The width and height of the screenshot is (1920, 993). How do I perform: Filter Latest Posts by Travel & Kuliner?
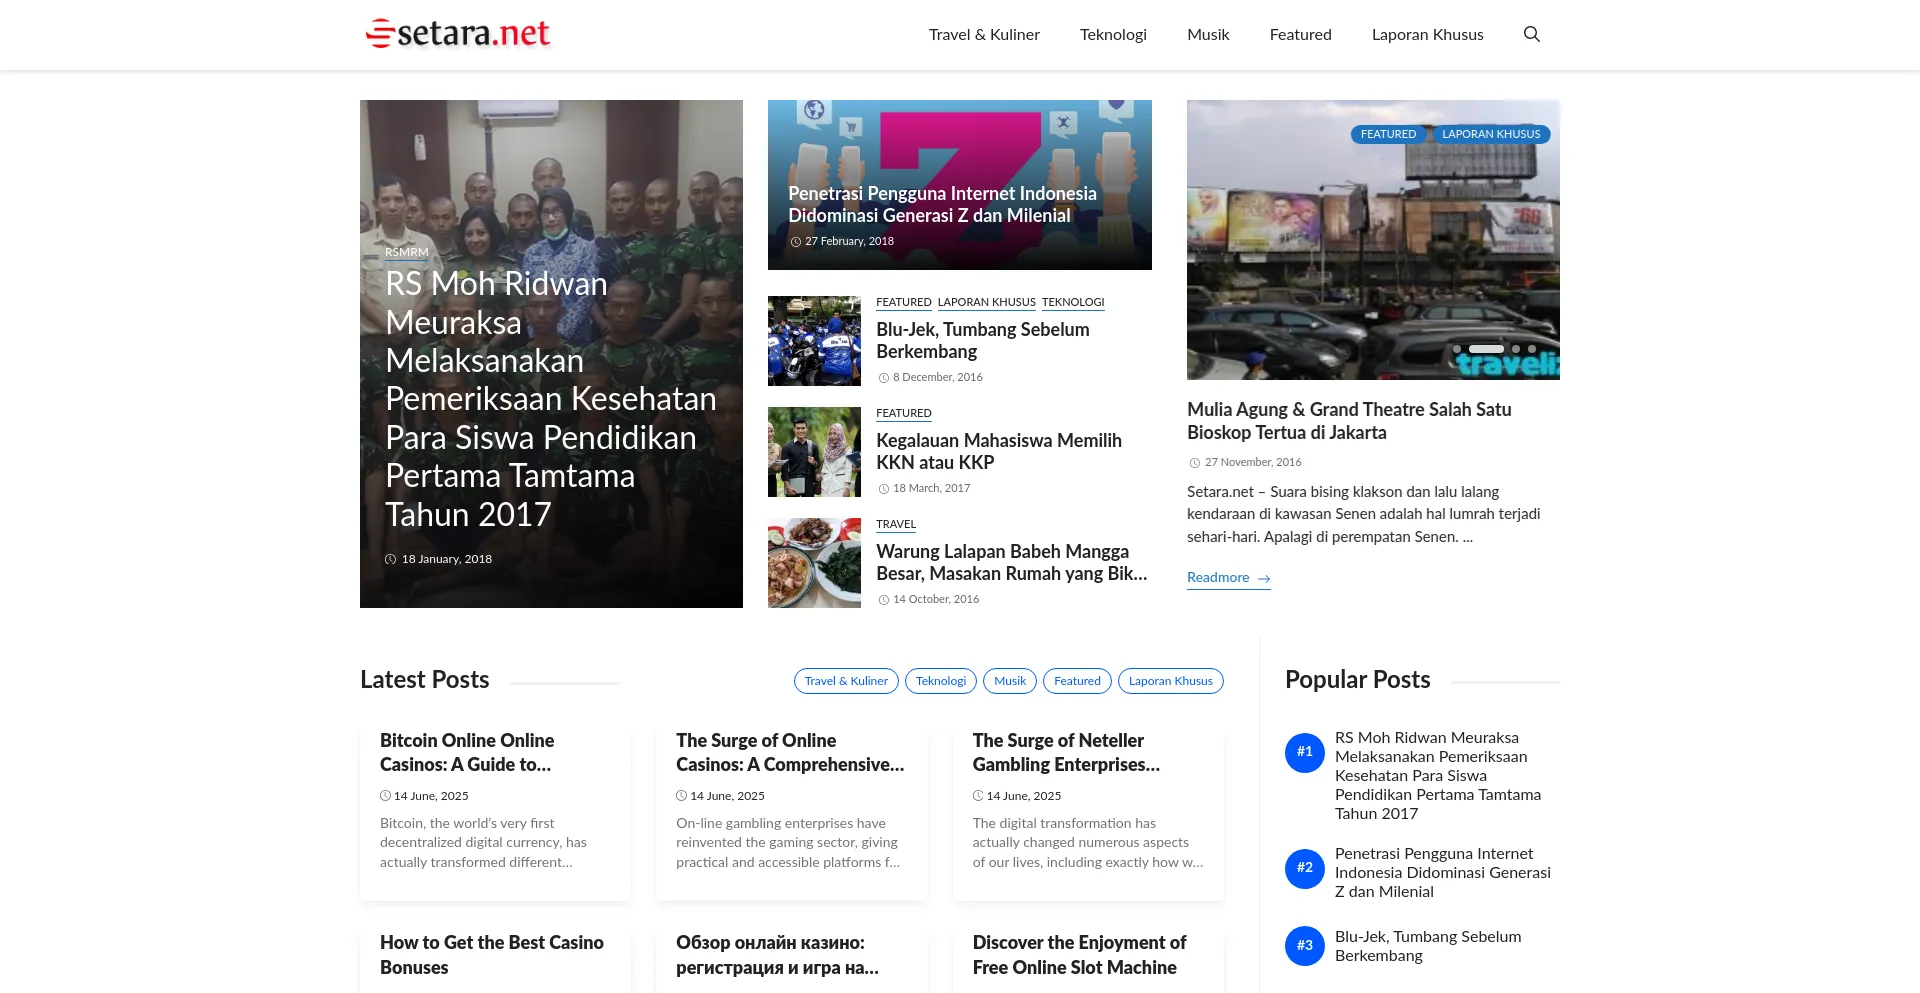coord(846,681)
